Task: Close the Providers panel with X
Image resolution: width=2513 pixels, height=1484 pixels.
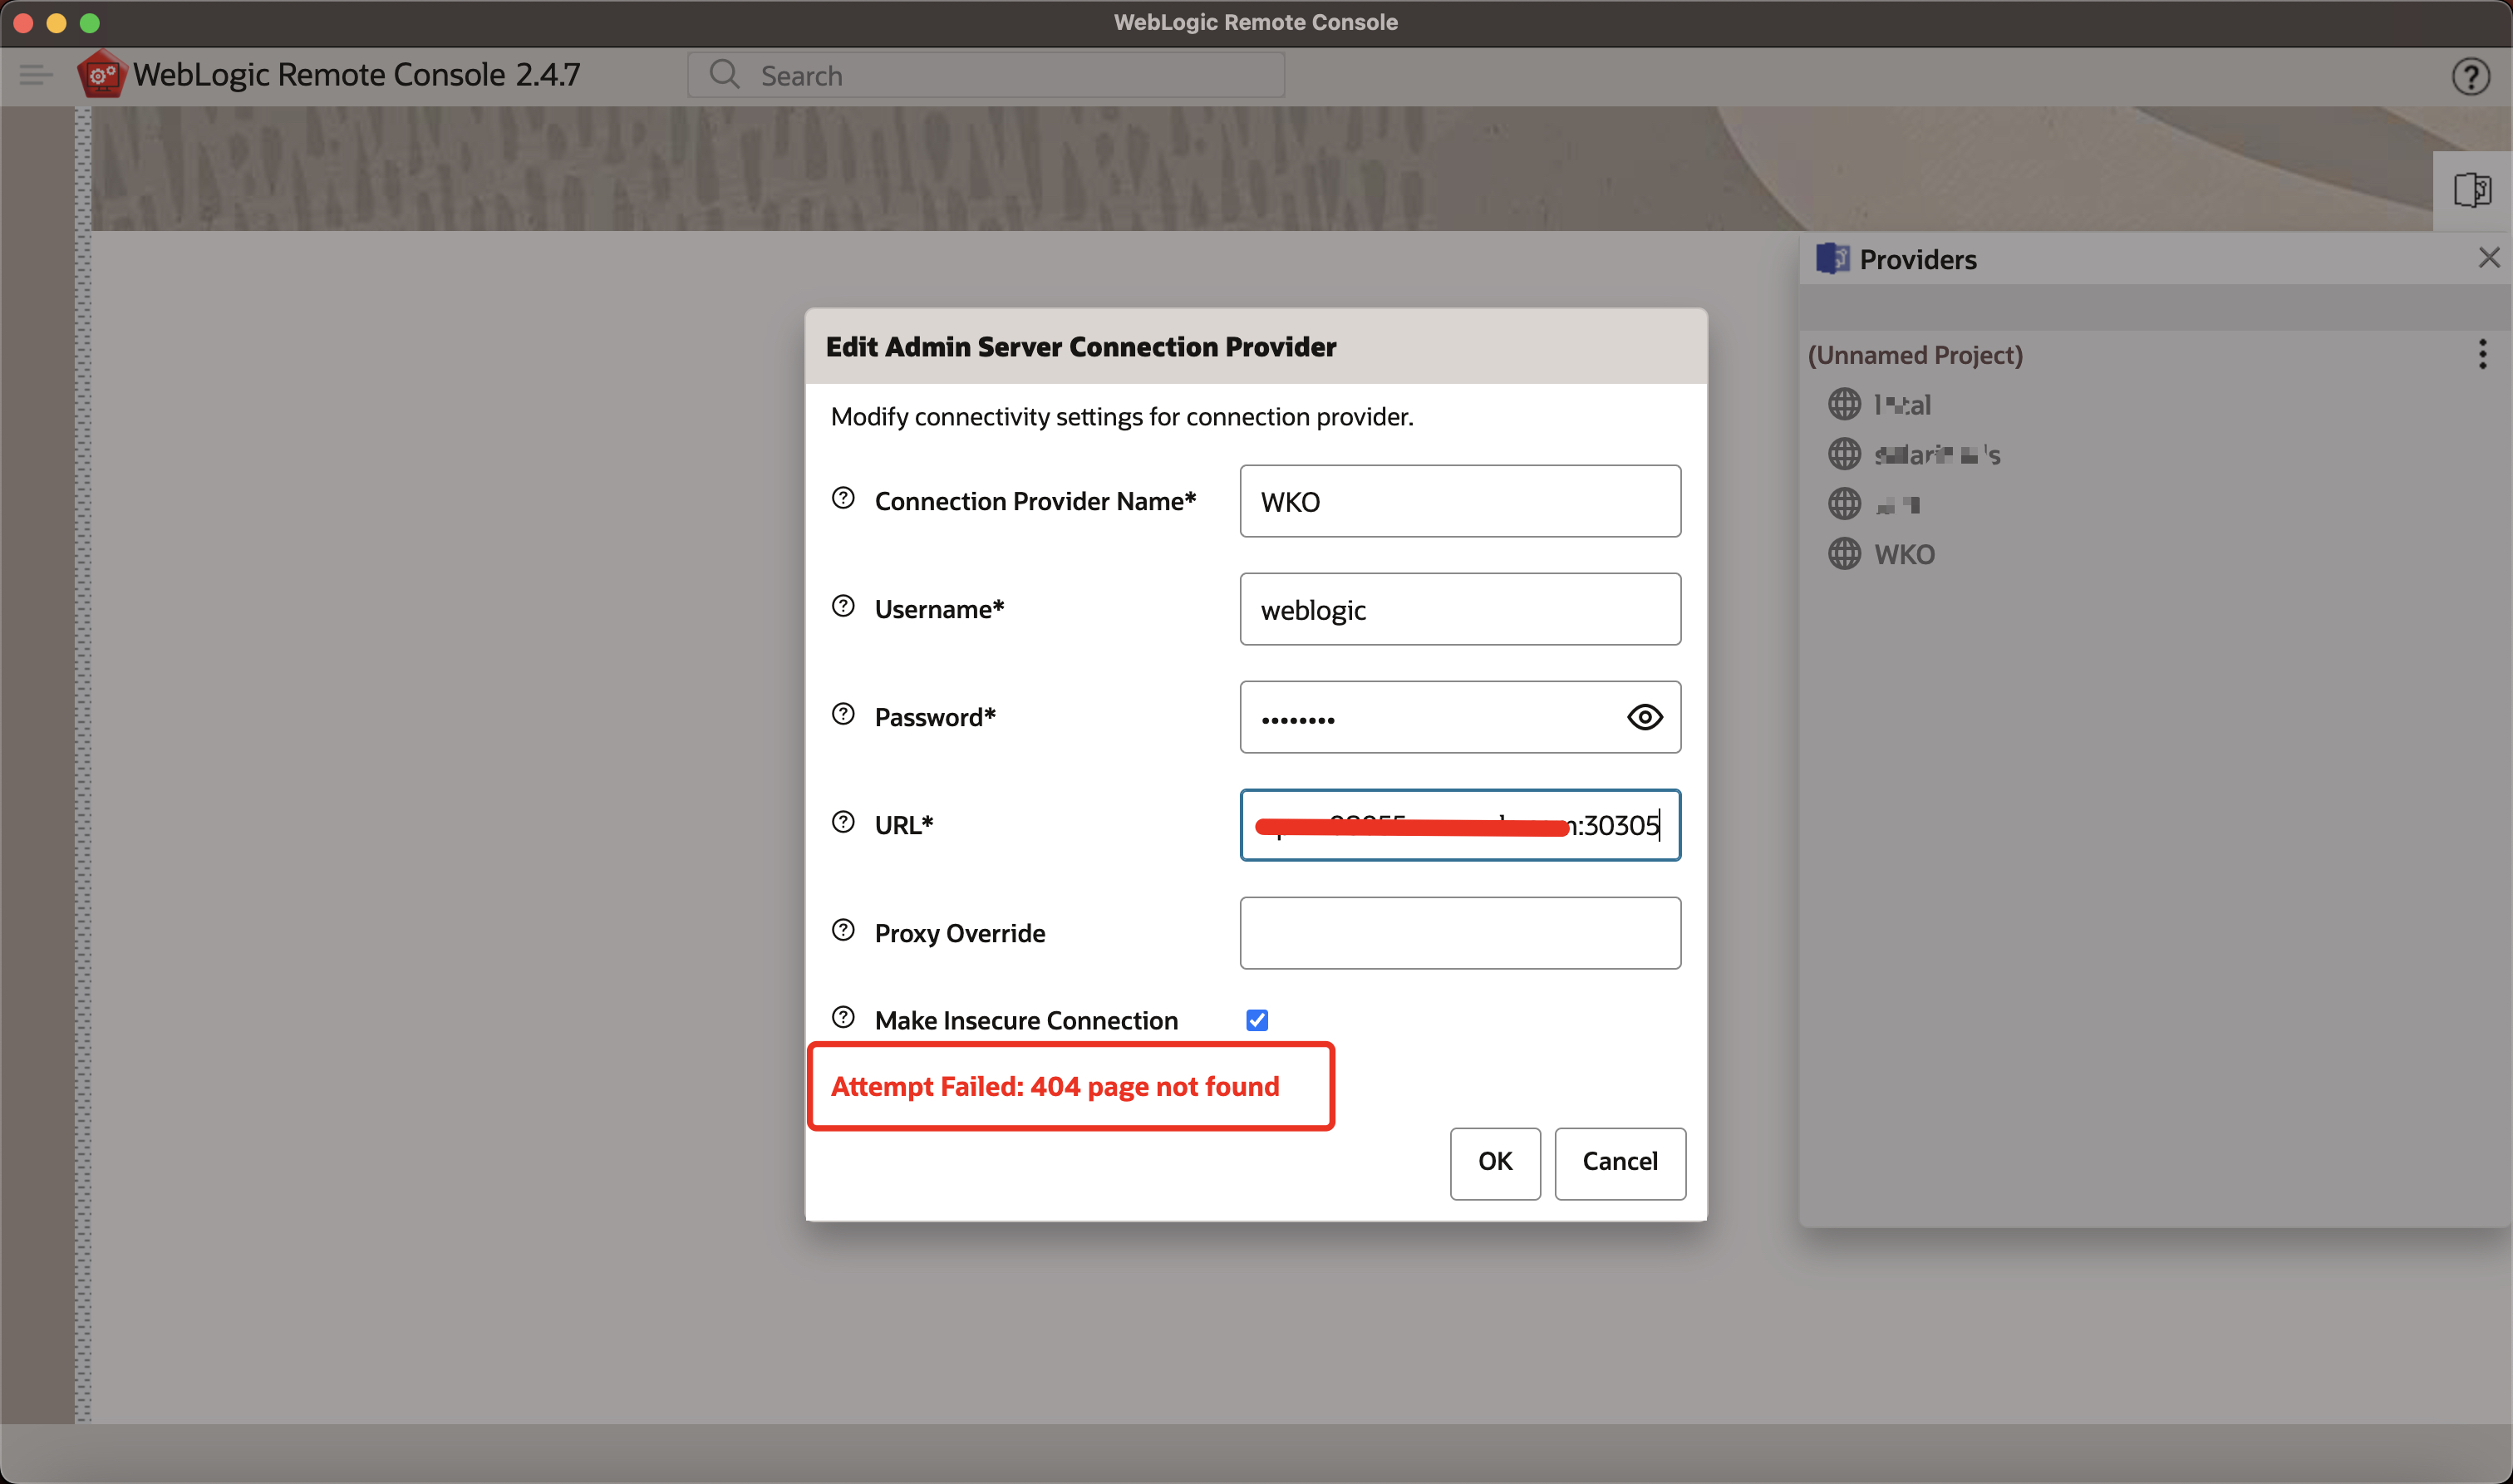Action: click(x=2489, y=258)
